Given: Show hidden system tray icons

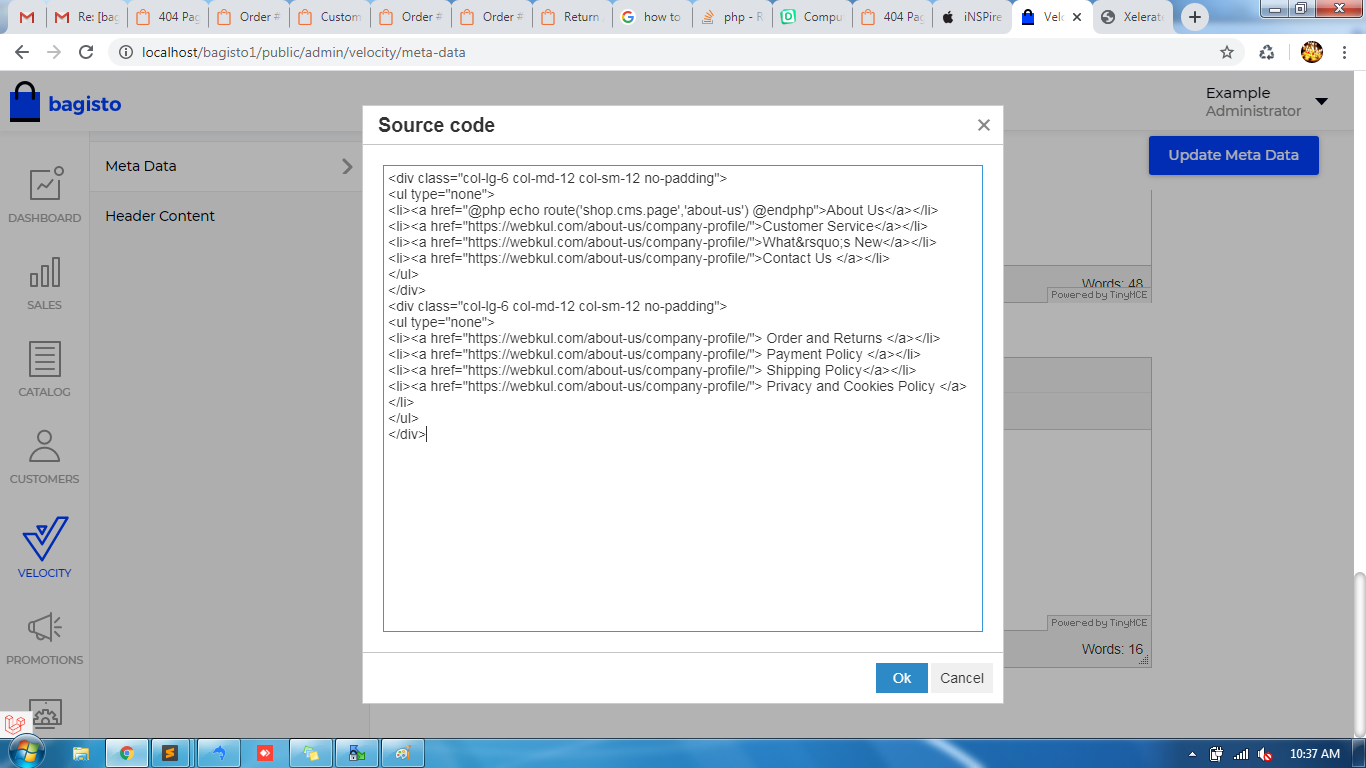Looking at the screenshot, I should coord(1193,754).
